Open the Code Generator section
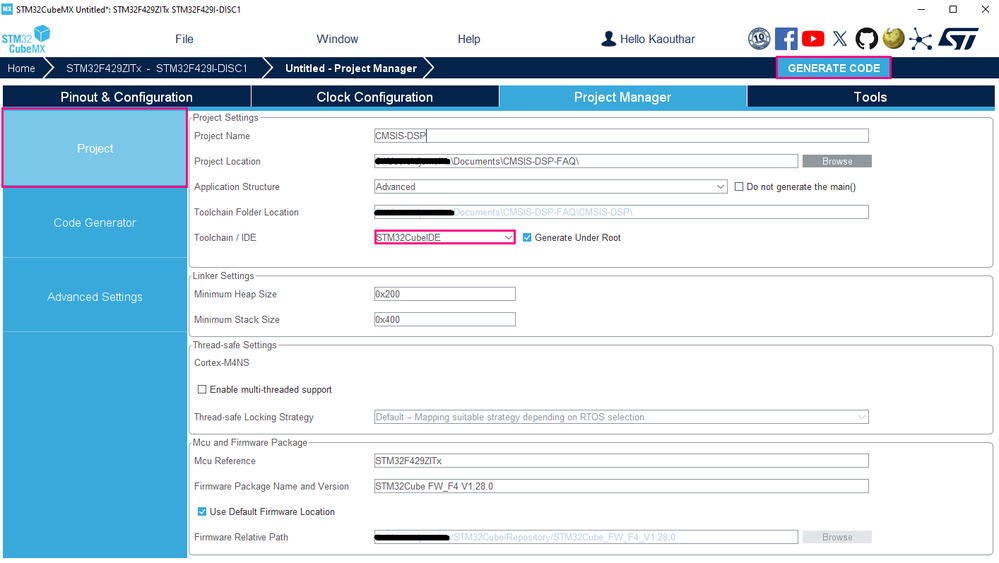 point(95,223)
